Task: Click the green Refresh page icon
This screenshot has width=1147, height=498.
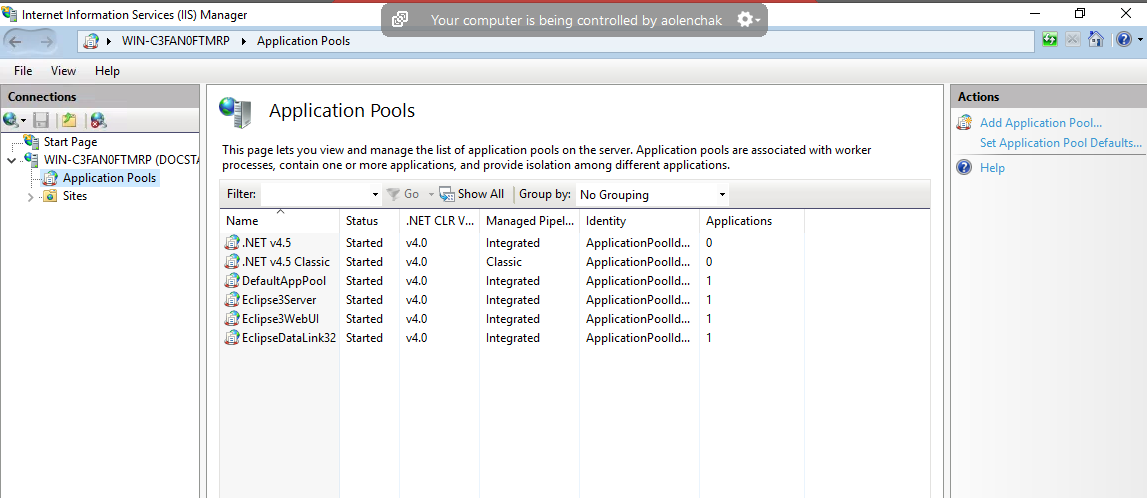Action: [x=1050, y=40]
